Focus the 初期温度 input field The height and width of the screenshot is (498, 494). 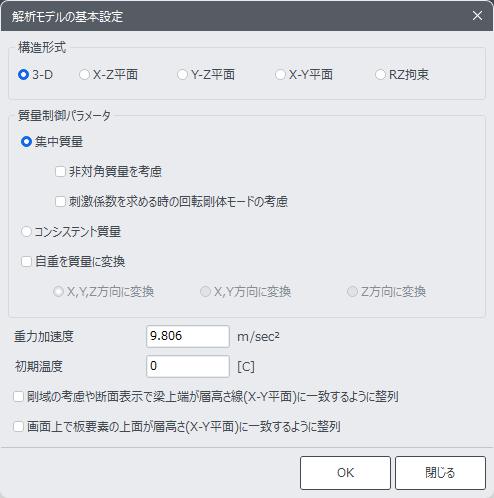pos(188,366)
